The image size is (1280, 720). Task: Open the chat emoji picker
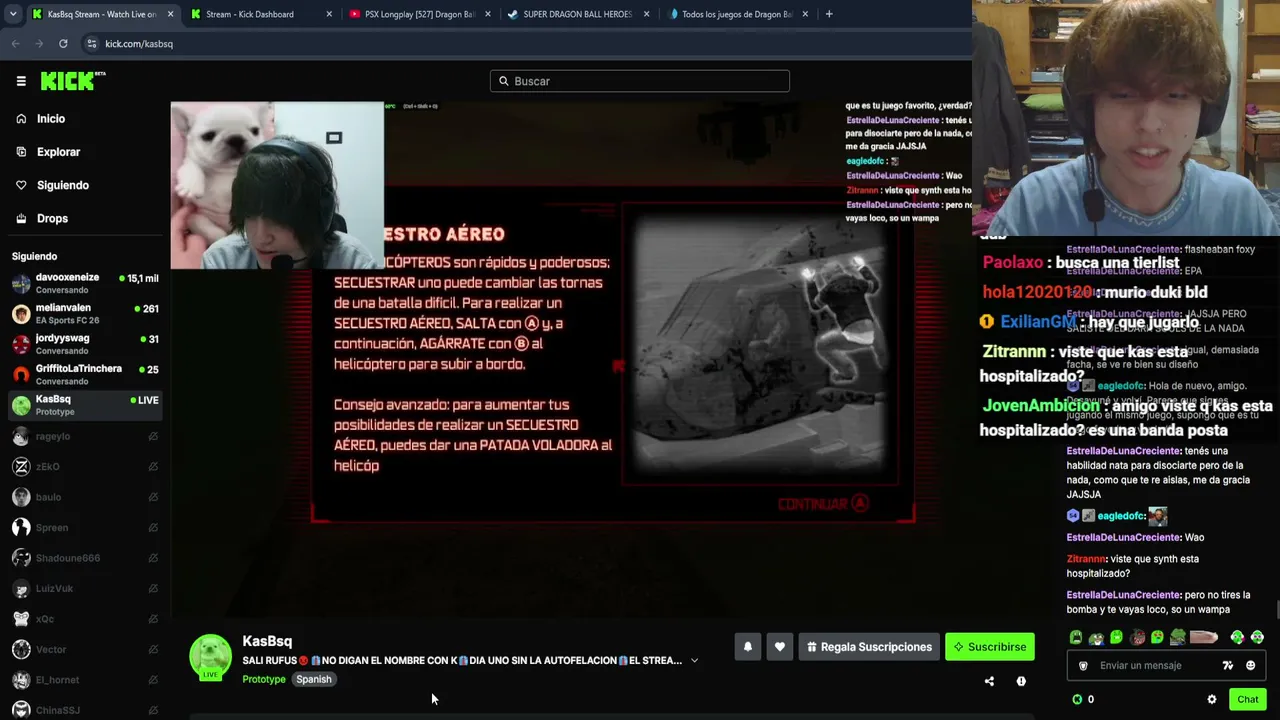tap(1250, 666)
